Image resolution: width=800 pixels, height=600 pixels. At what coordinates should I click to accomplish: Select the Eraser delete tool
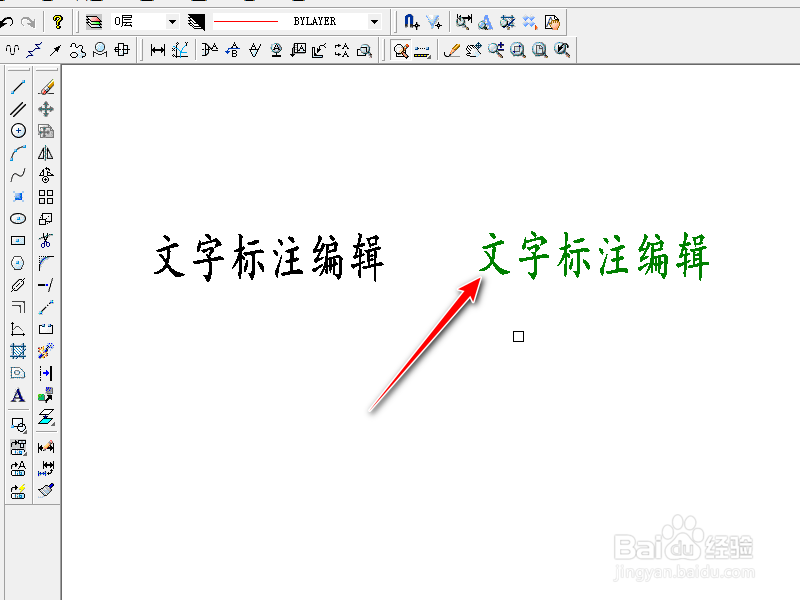coord(46,87)
